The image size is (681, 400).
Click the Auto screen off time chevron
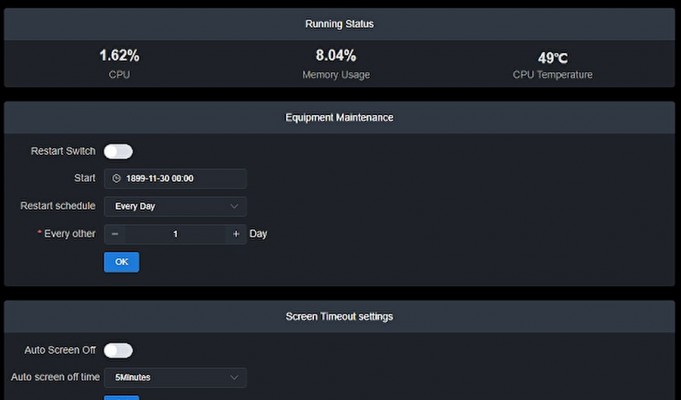click(x=234, y=377)
